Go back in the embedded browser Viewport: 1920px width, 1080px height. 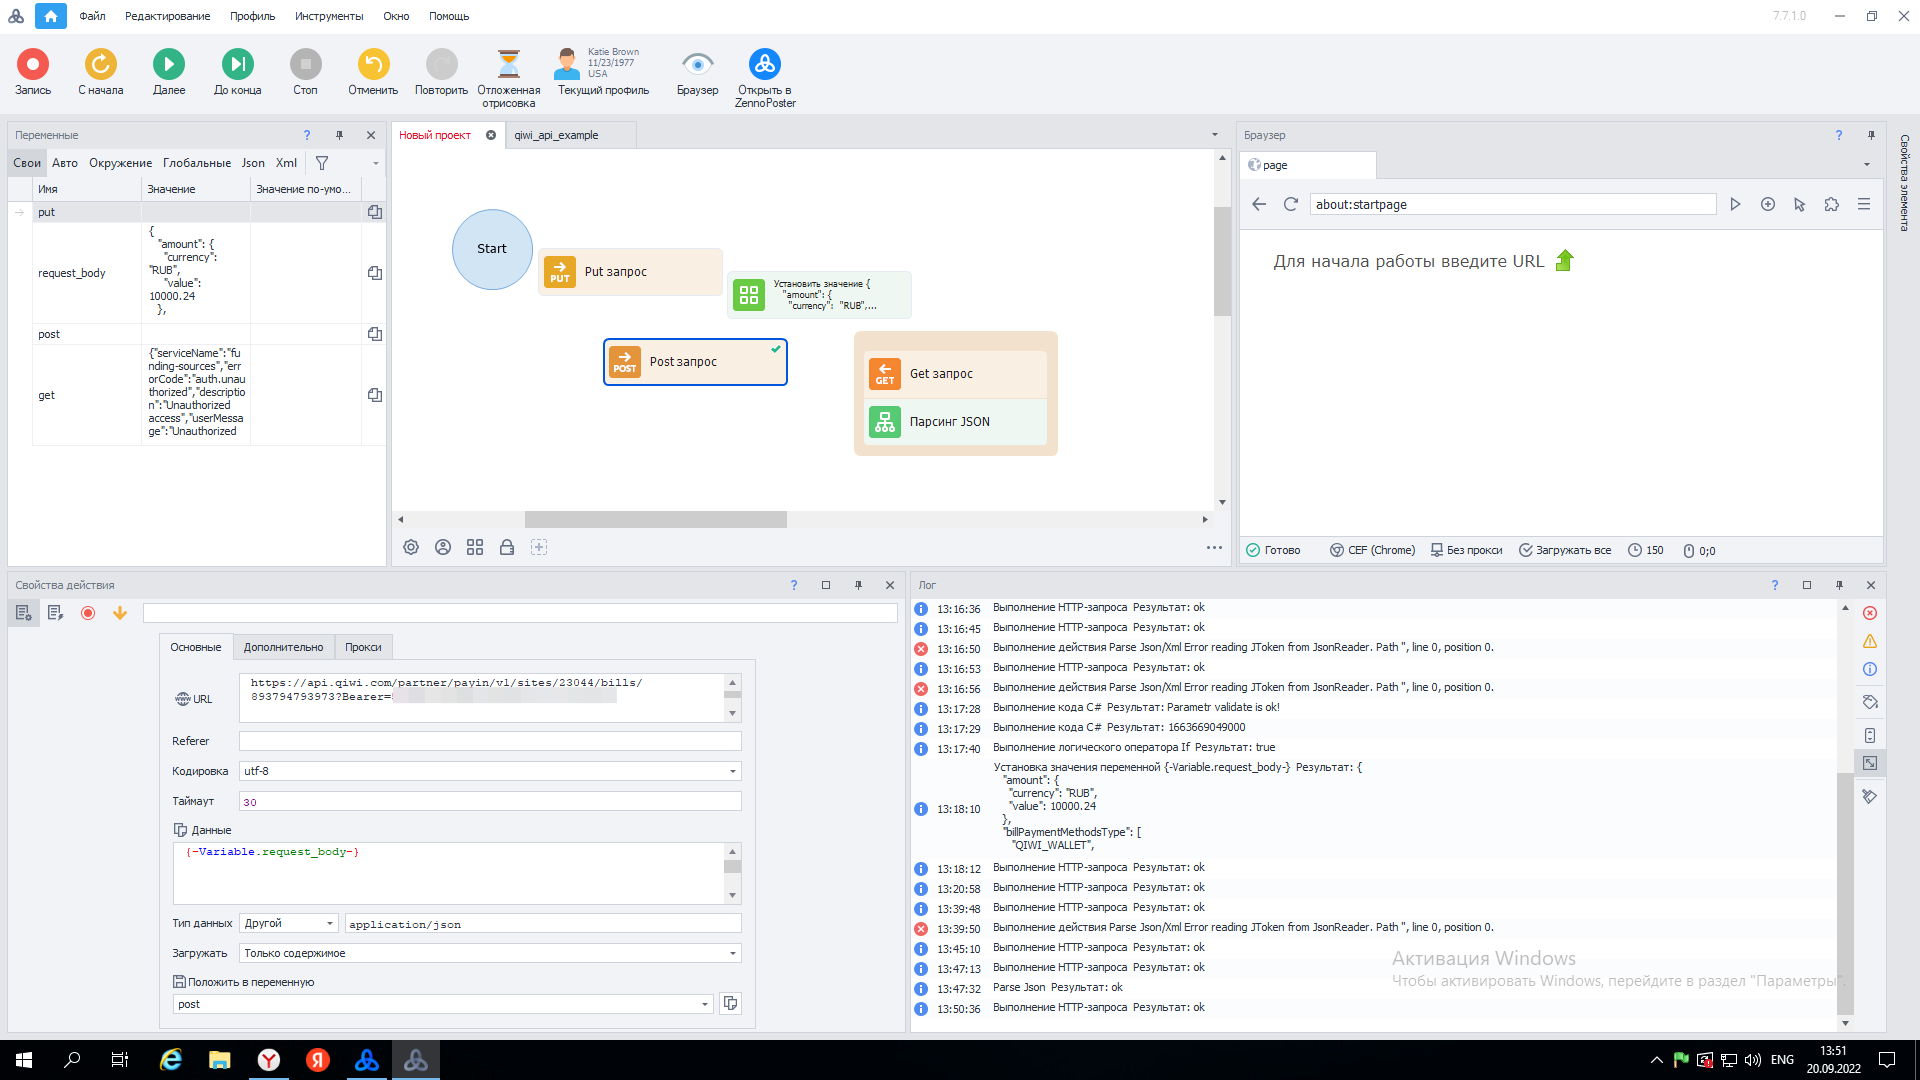tap(1259, 204)
